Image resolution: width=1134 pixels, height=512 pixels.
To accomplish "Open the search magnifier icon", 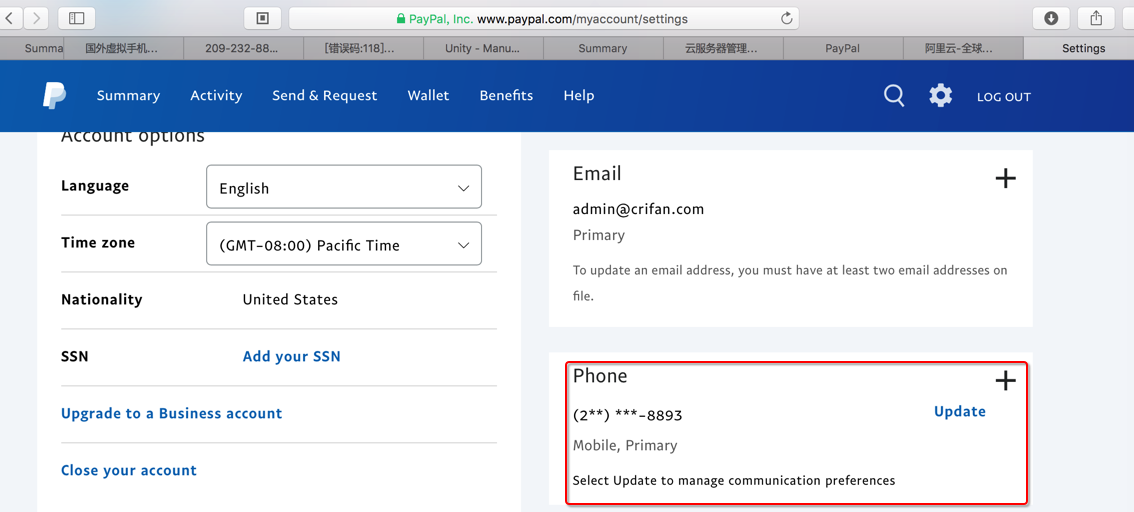I will 894,96.
